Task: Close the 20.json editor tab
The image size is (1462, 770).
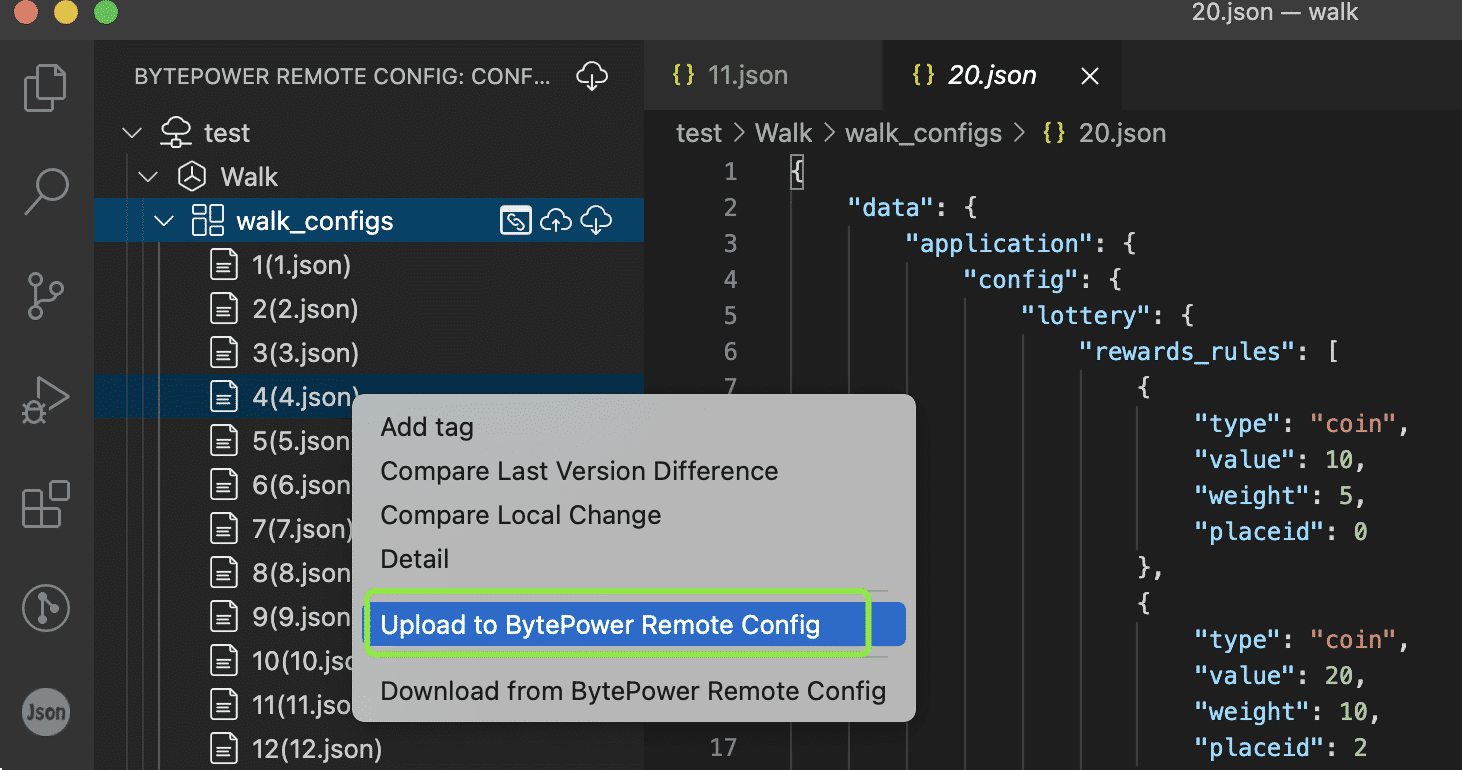Action: pos(1091,76)
